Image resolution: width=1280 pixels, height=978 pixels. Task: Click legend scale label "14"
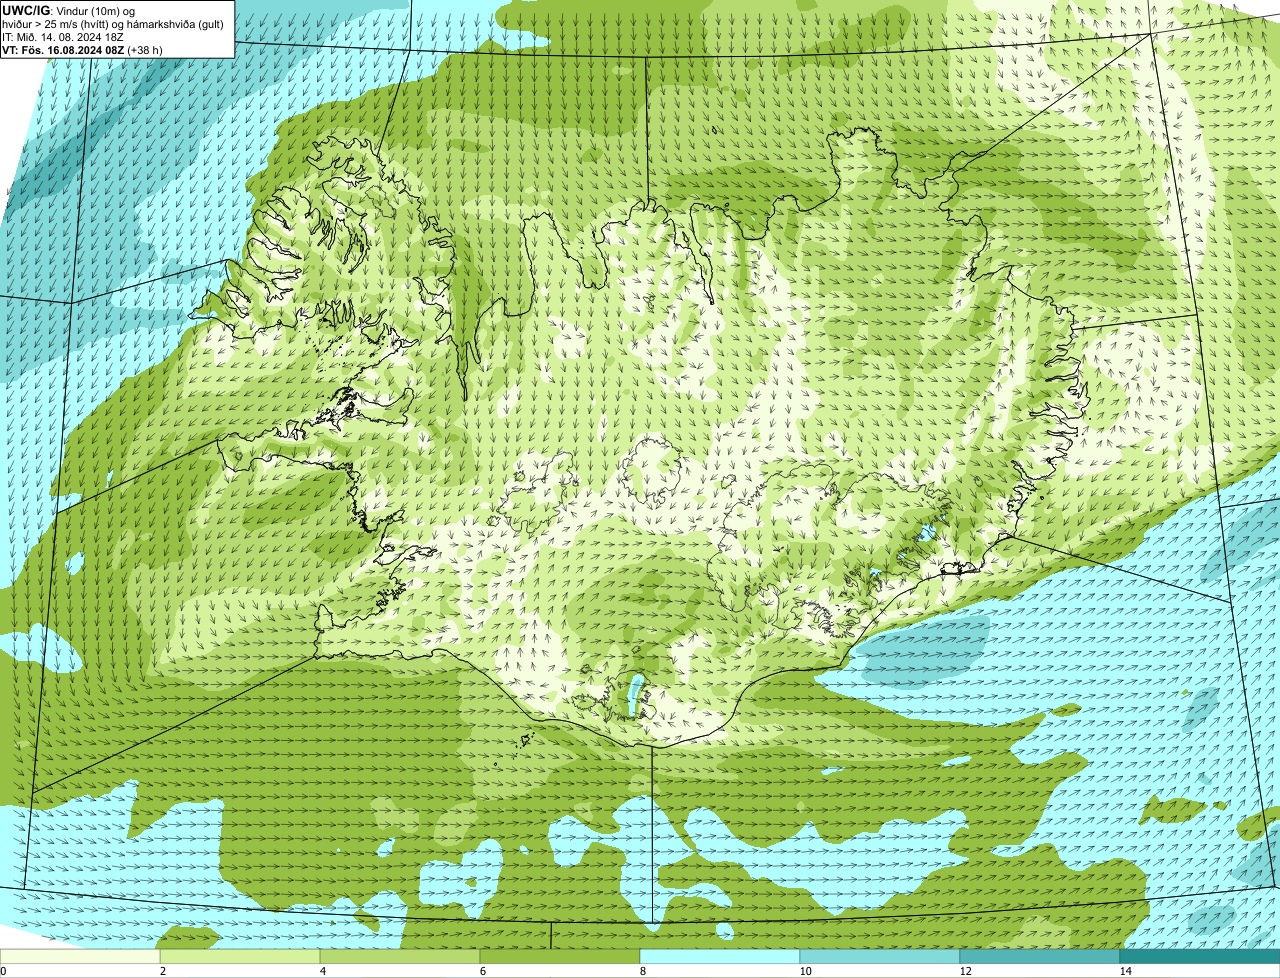click(x=1125, y=971)
